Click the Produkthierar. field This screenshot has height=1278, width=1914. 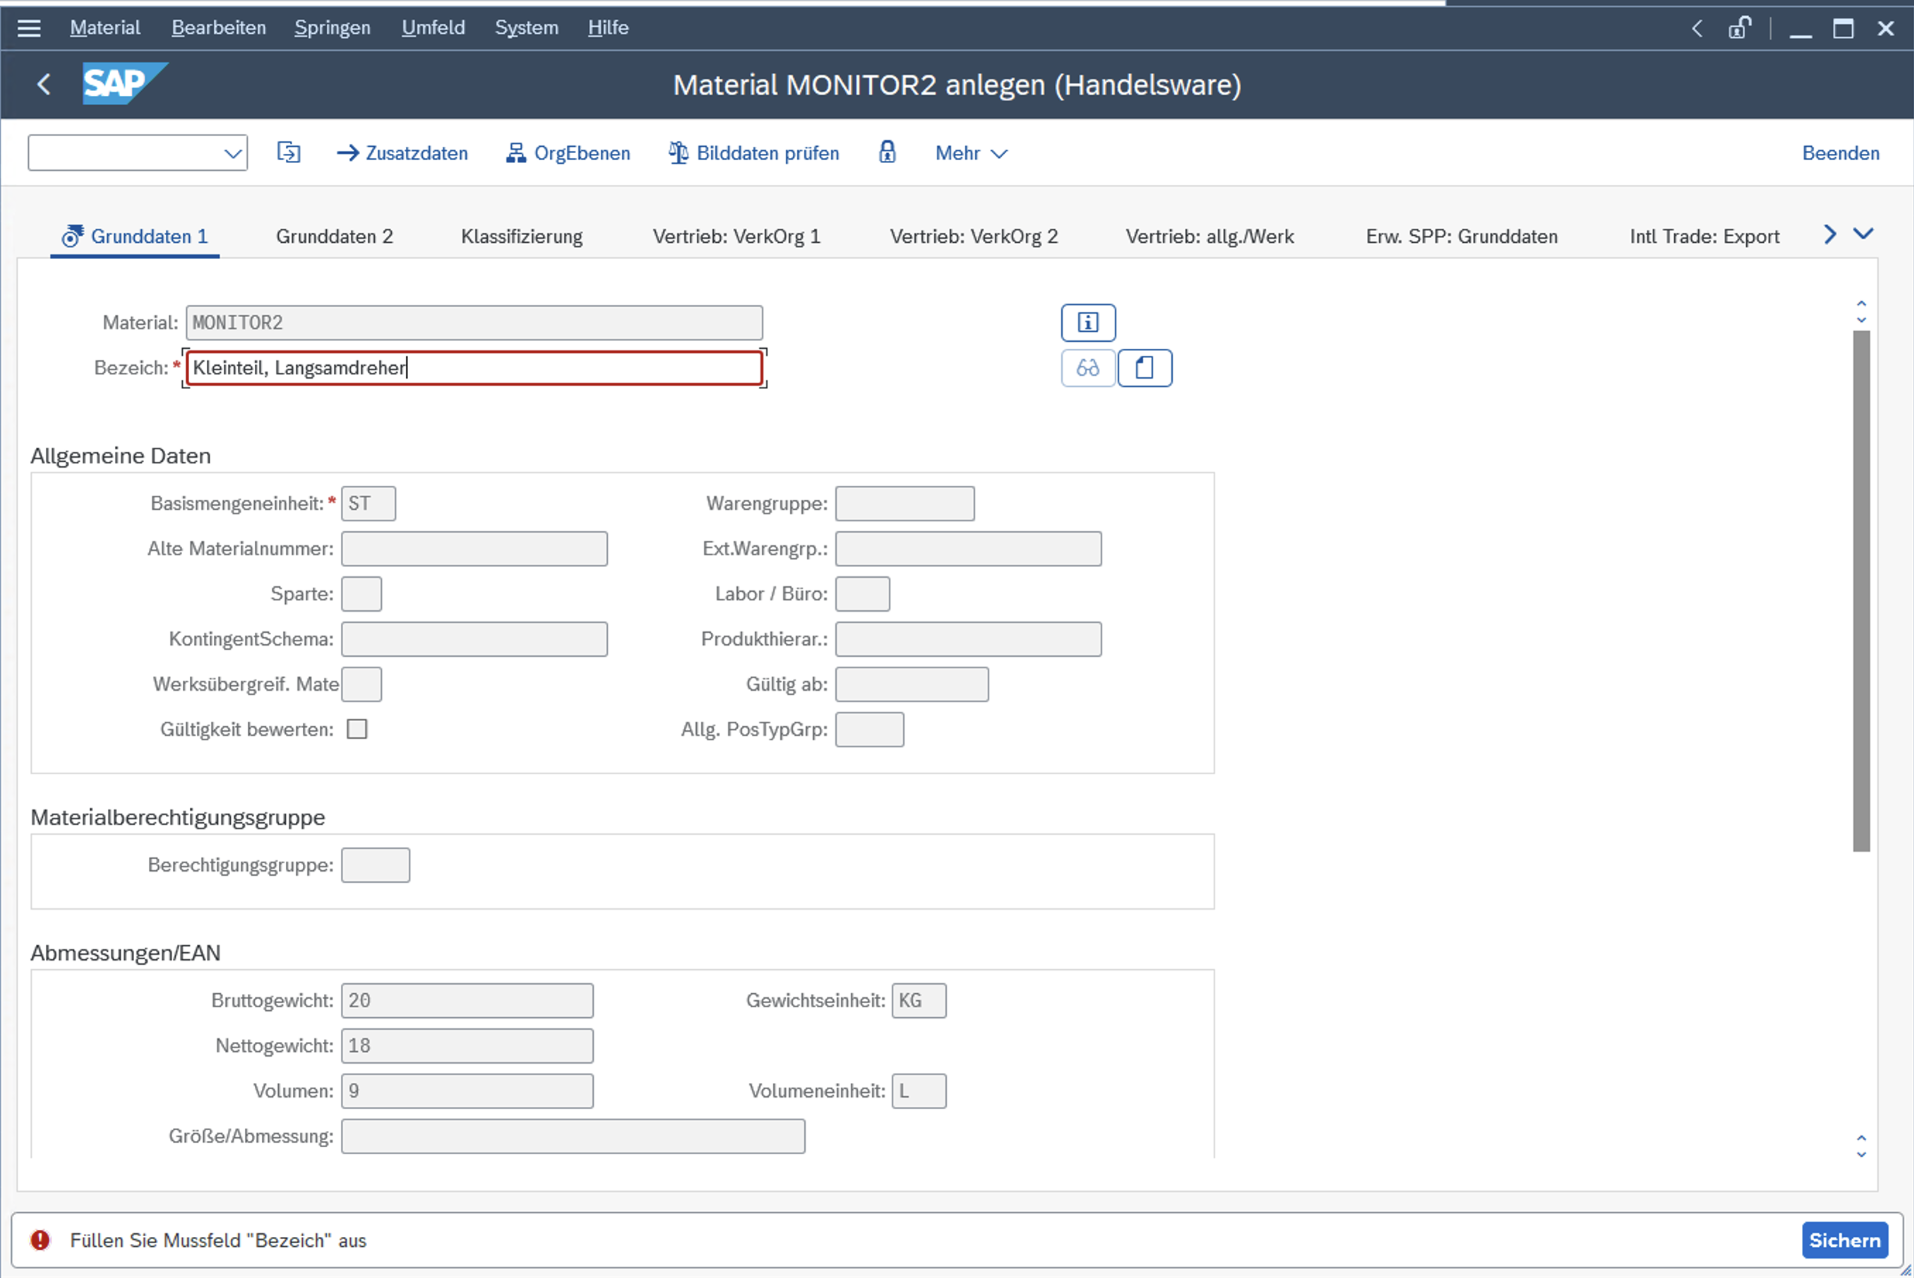(968, 639)
